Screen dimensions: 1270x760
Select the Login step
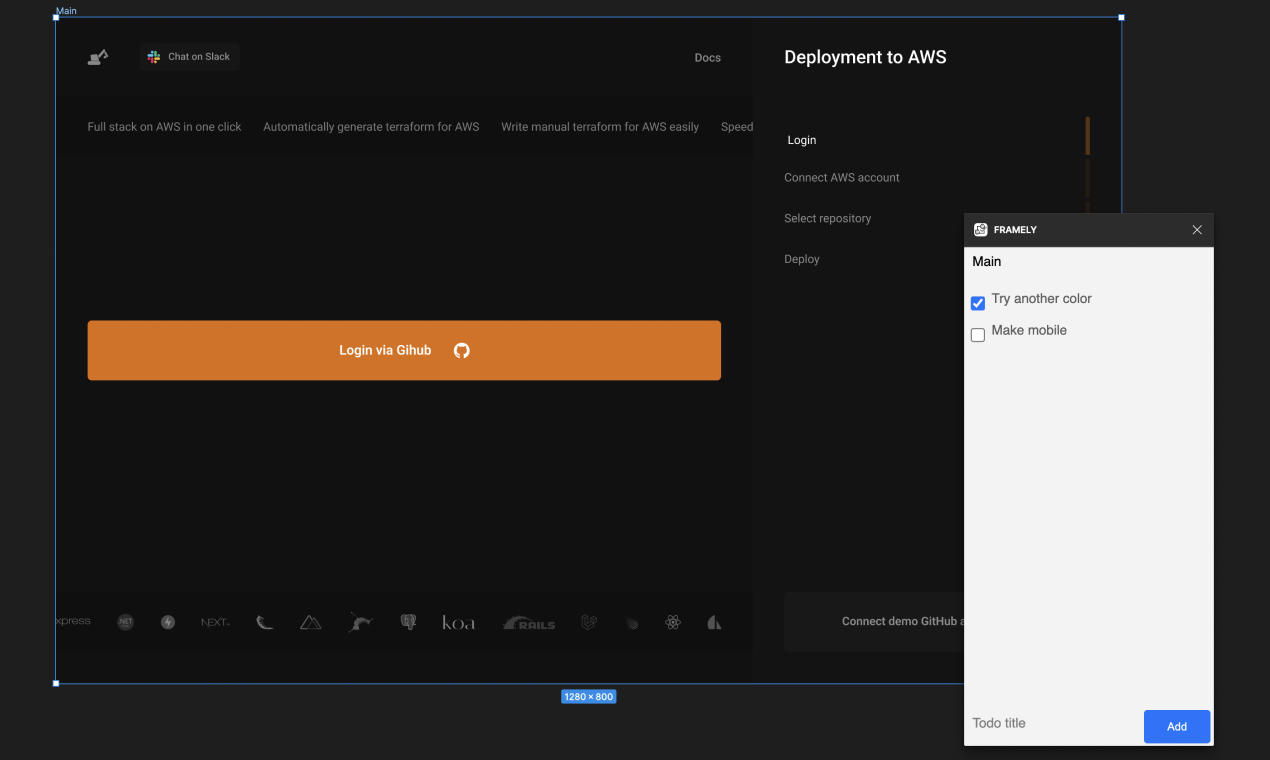802,140
